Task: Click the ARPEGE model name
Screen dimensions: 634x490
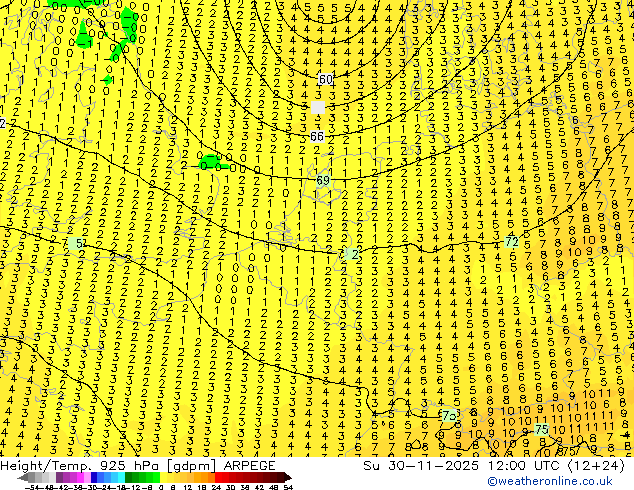Action: [249, 466]
